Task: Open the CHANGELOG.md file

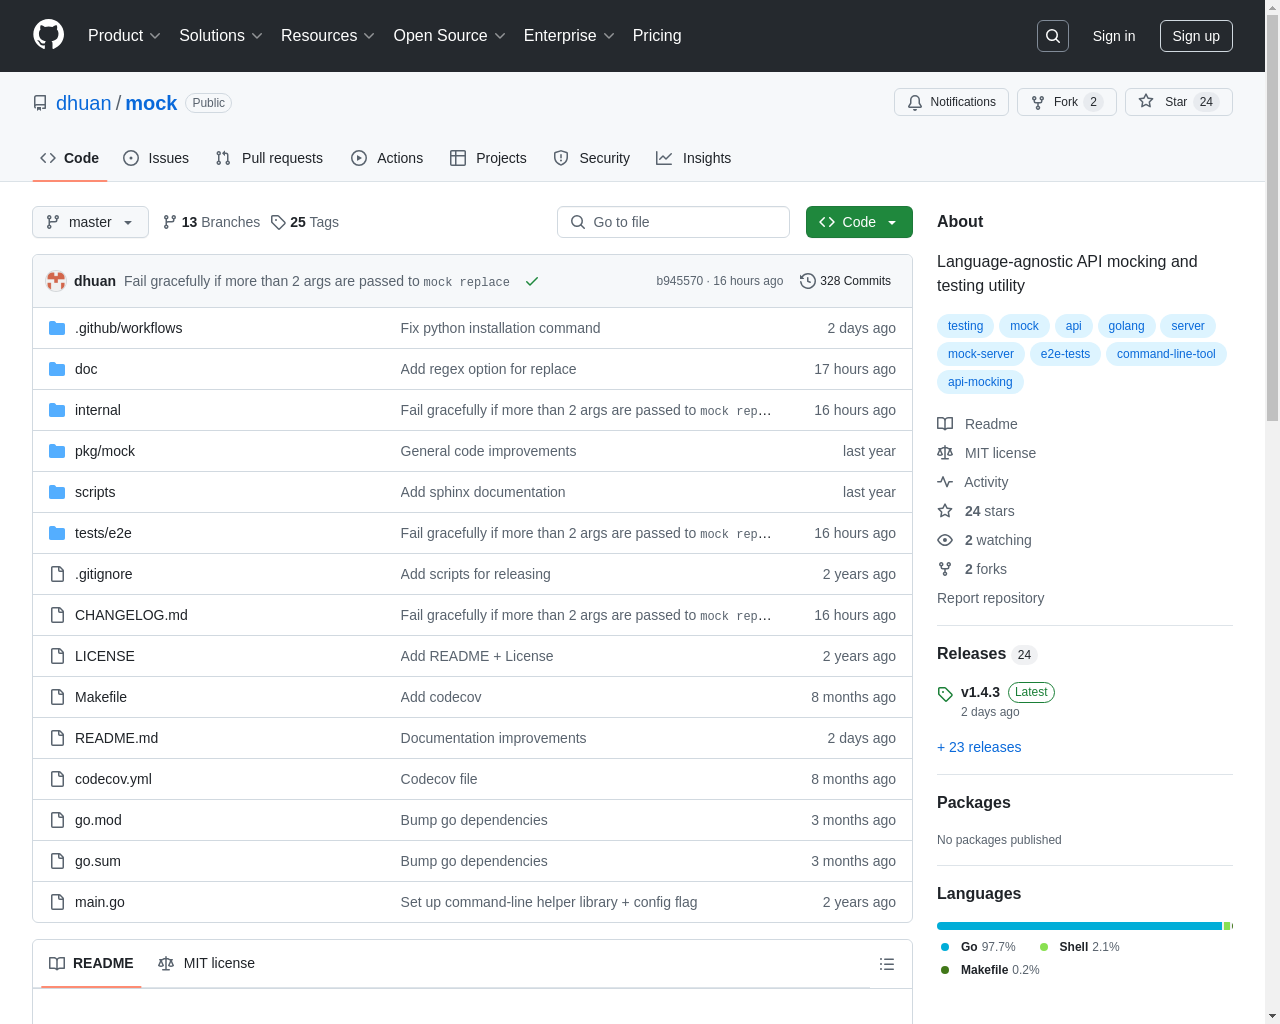Action: point(131,615)
